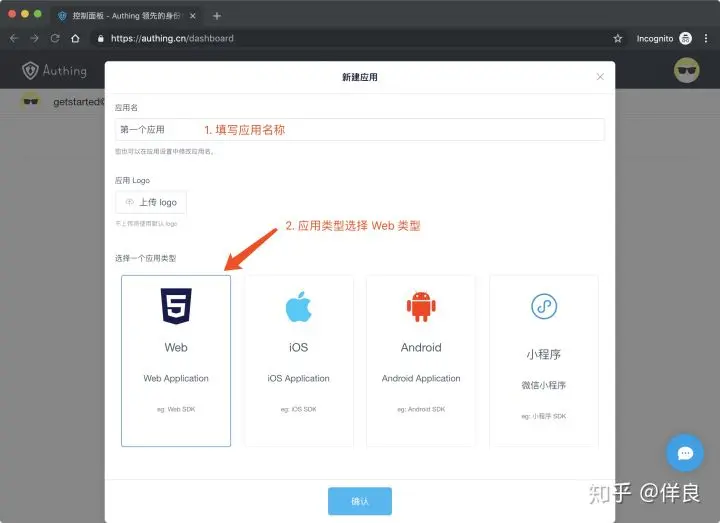Click the site lock icon

pyautogui.click(x=101, y=39)
